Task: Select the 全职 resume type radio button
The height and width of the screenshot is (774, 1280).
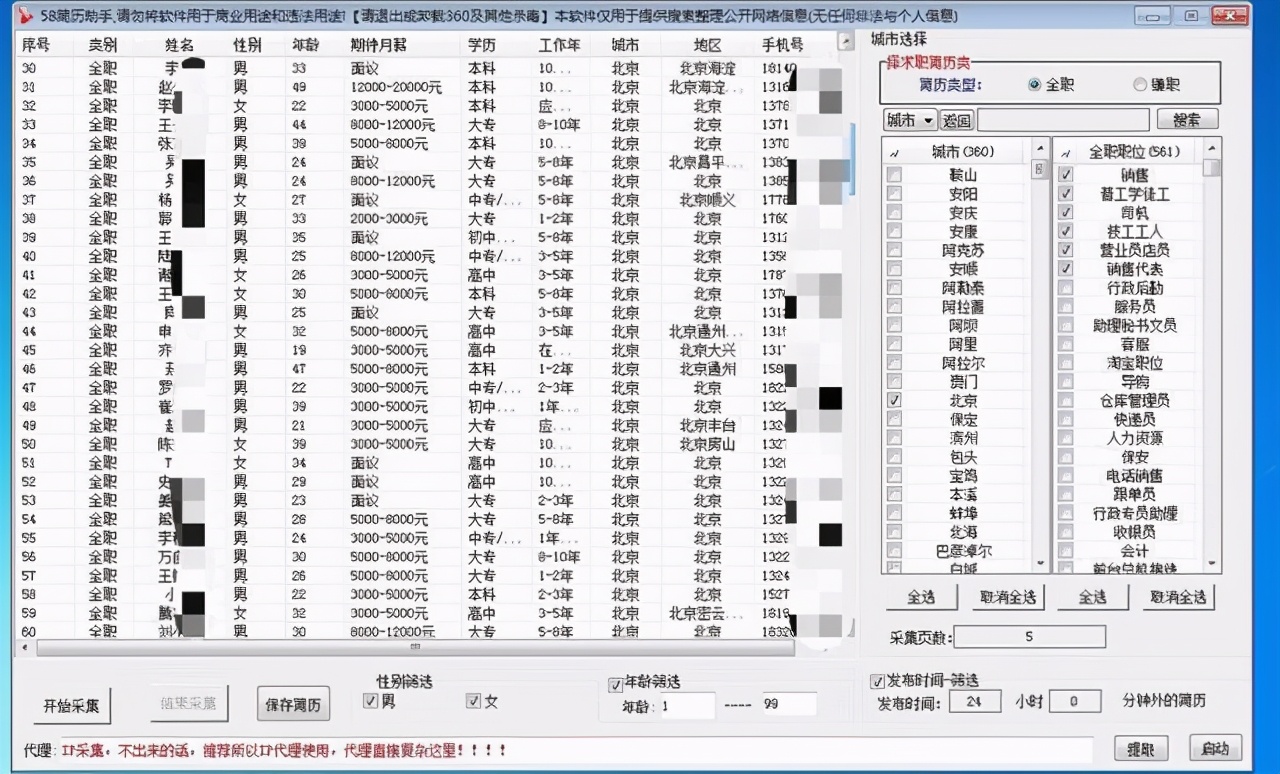Action: pyautogui.click(x=1034, y=85)
